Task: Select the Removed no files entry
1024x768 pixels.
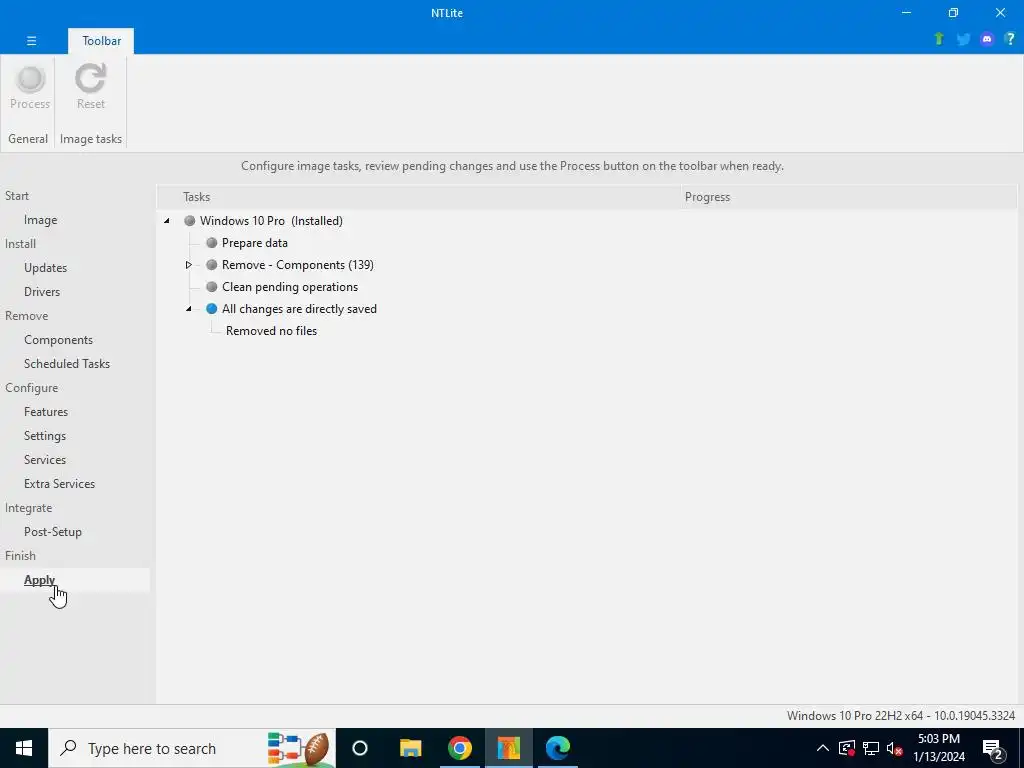Action: click(271, 330)
